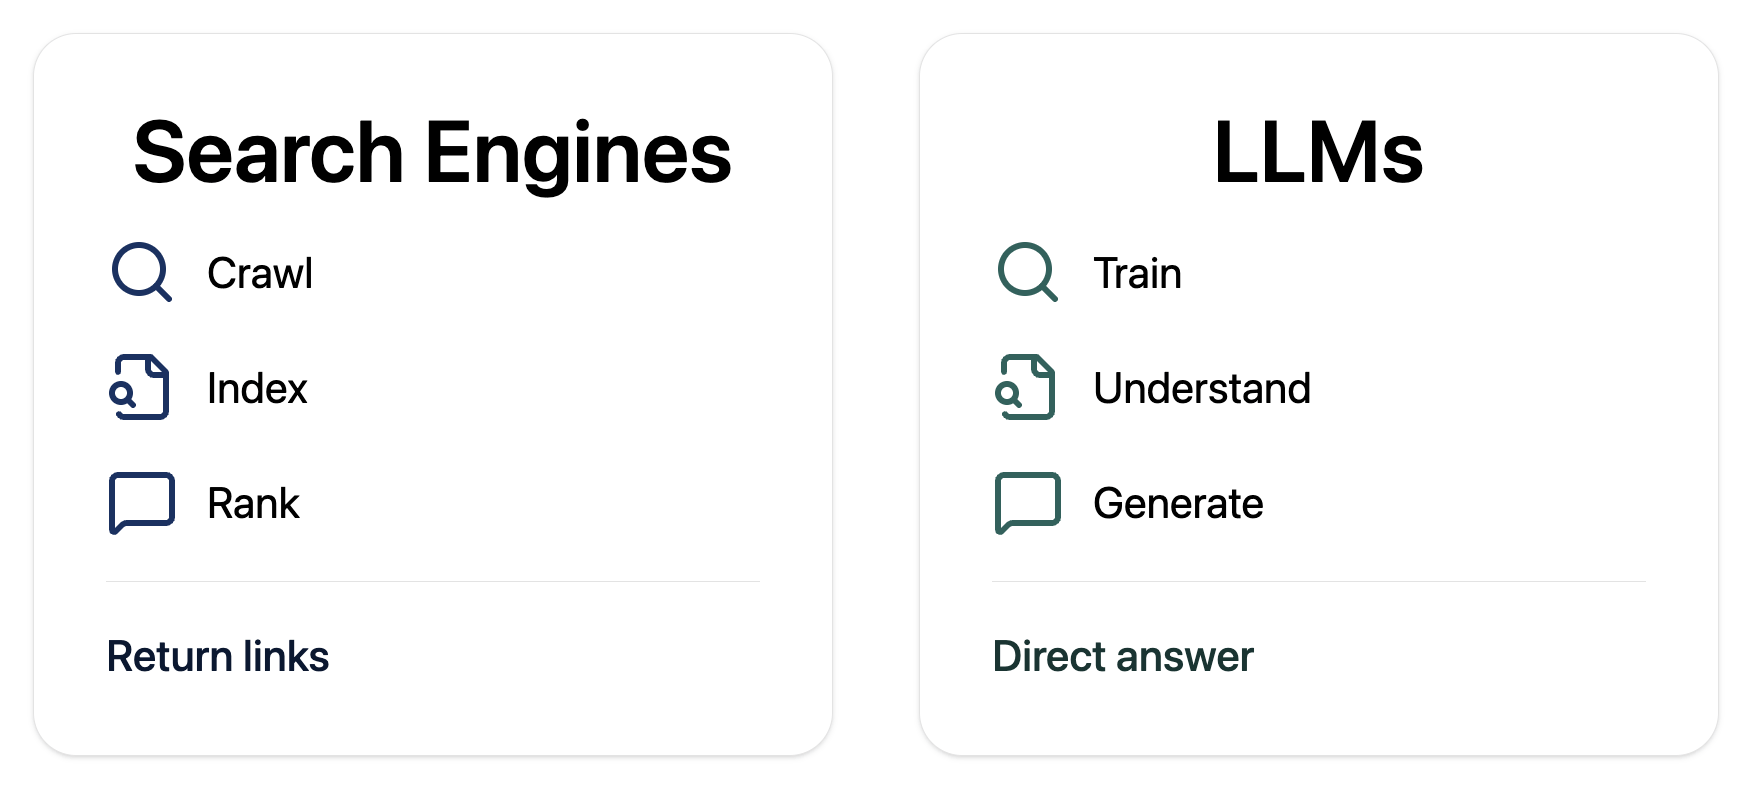Select the Index label text
The width and height of the screenshot is (1752, 798).
(257, 388)
